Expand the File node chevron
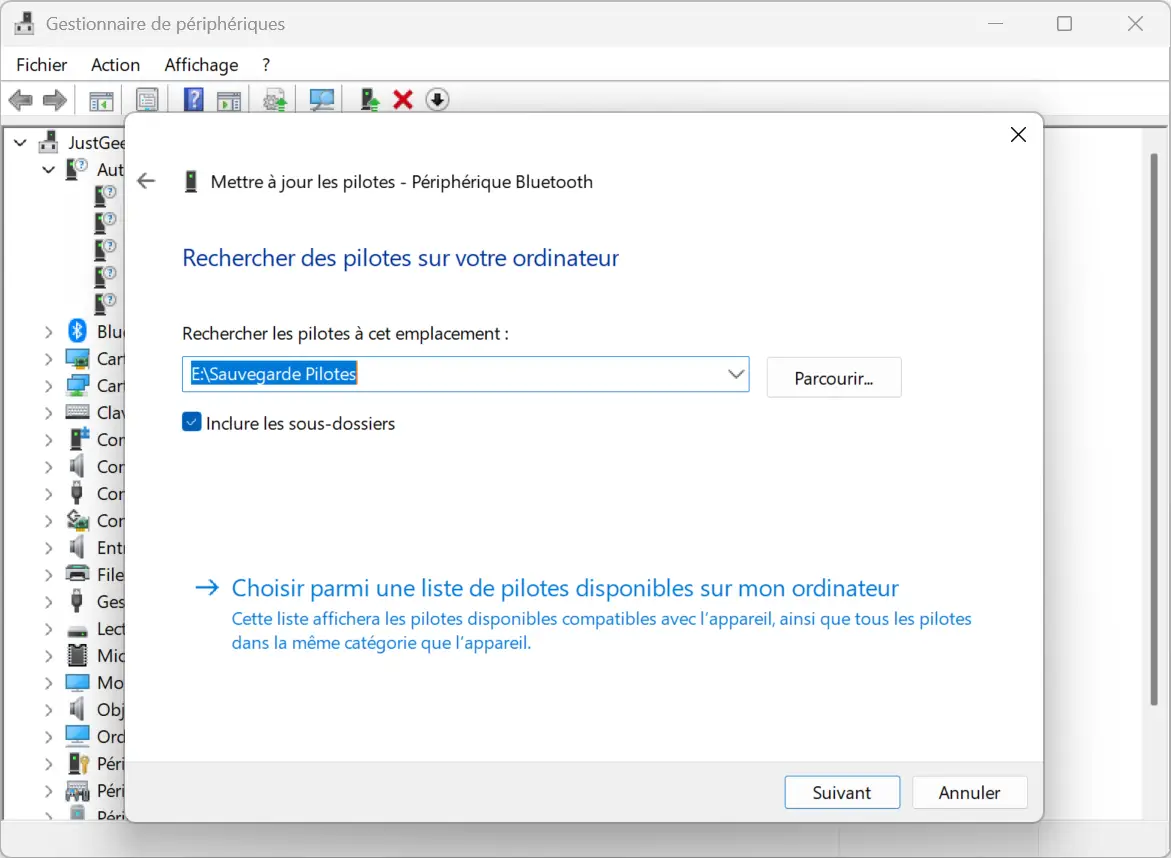This screenshot has width=1171, height=858. pos(49,574)
